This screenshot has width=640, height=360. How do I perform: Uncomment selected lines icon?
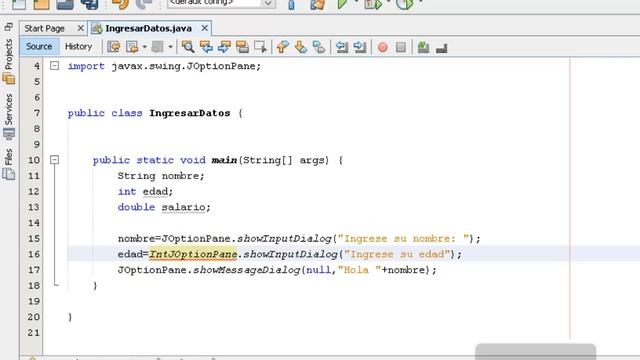coord(442,48)
